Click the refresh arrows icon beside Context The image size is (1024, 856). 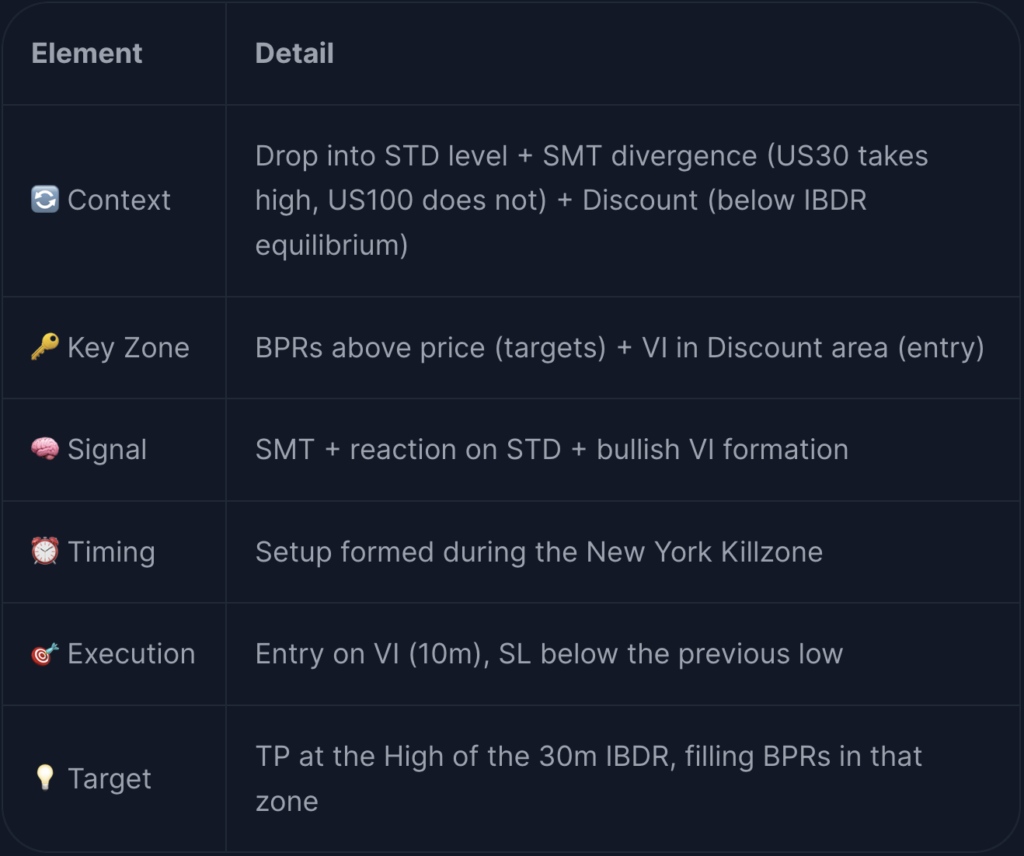(x=45, y=199)
